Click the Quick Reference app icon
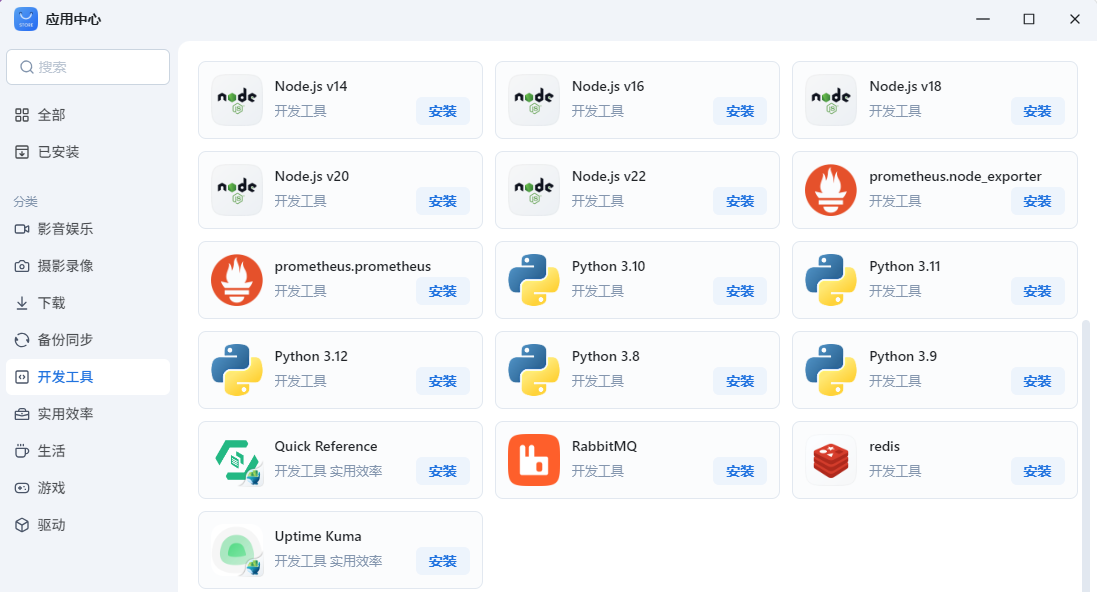This screenshot has width=1097, height=592. [x=237, y=460]
